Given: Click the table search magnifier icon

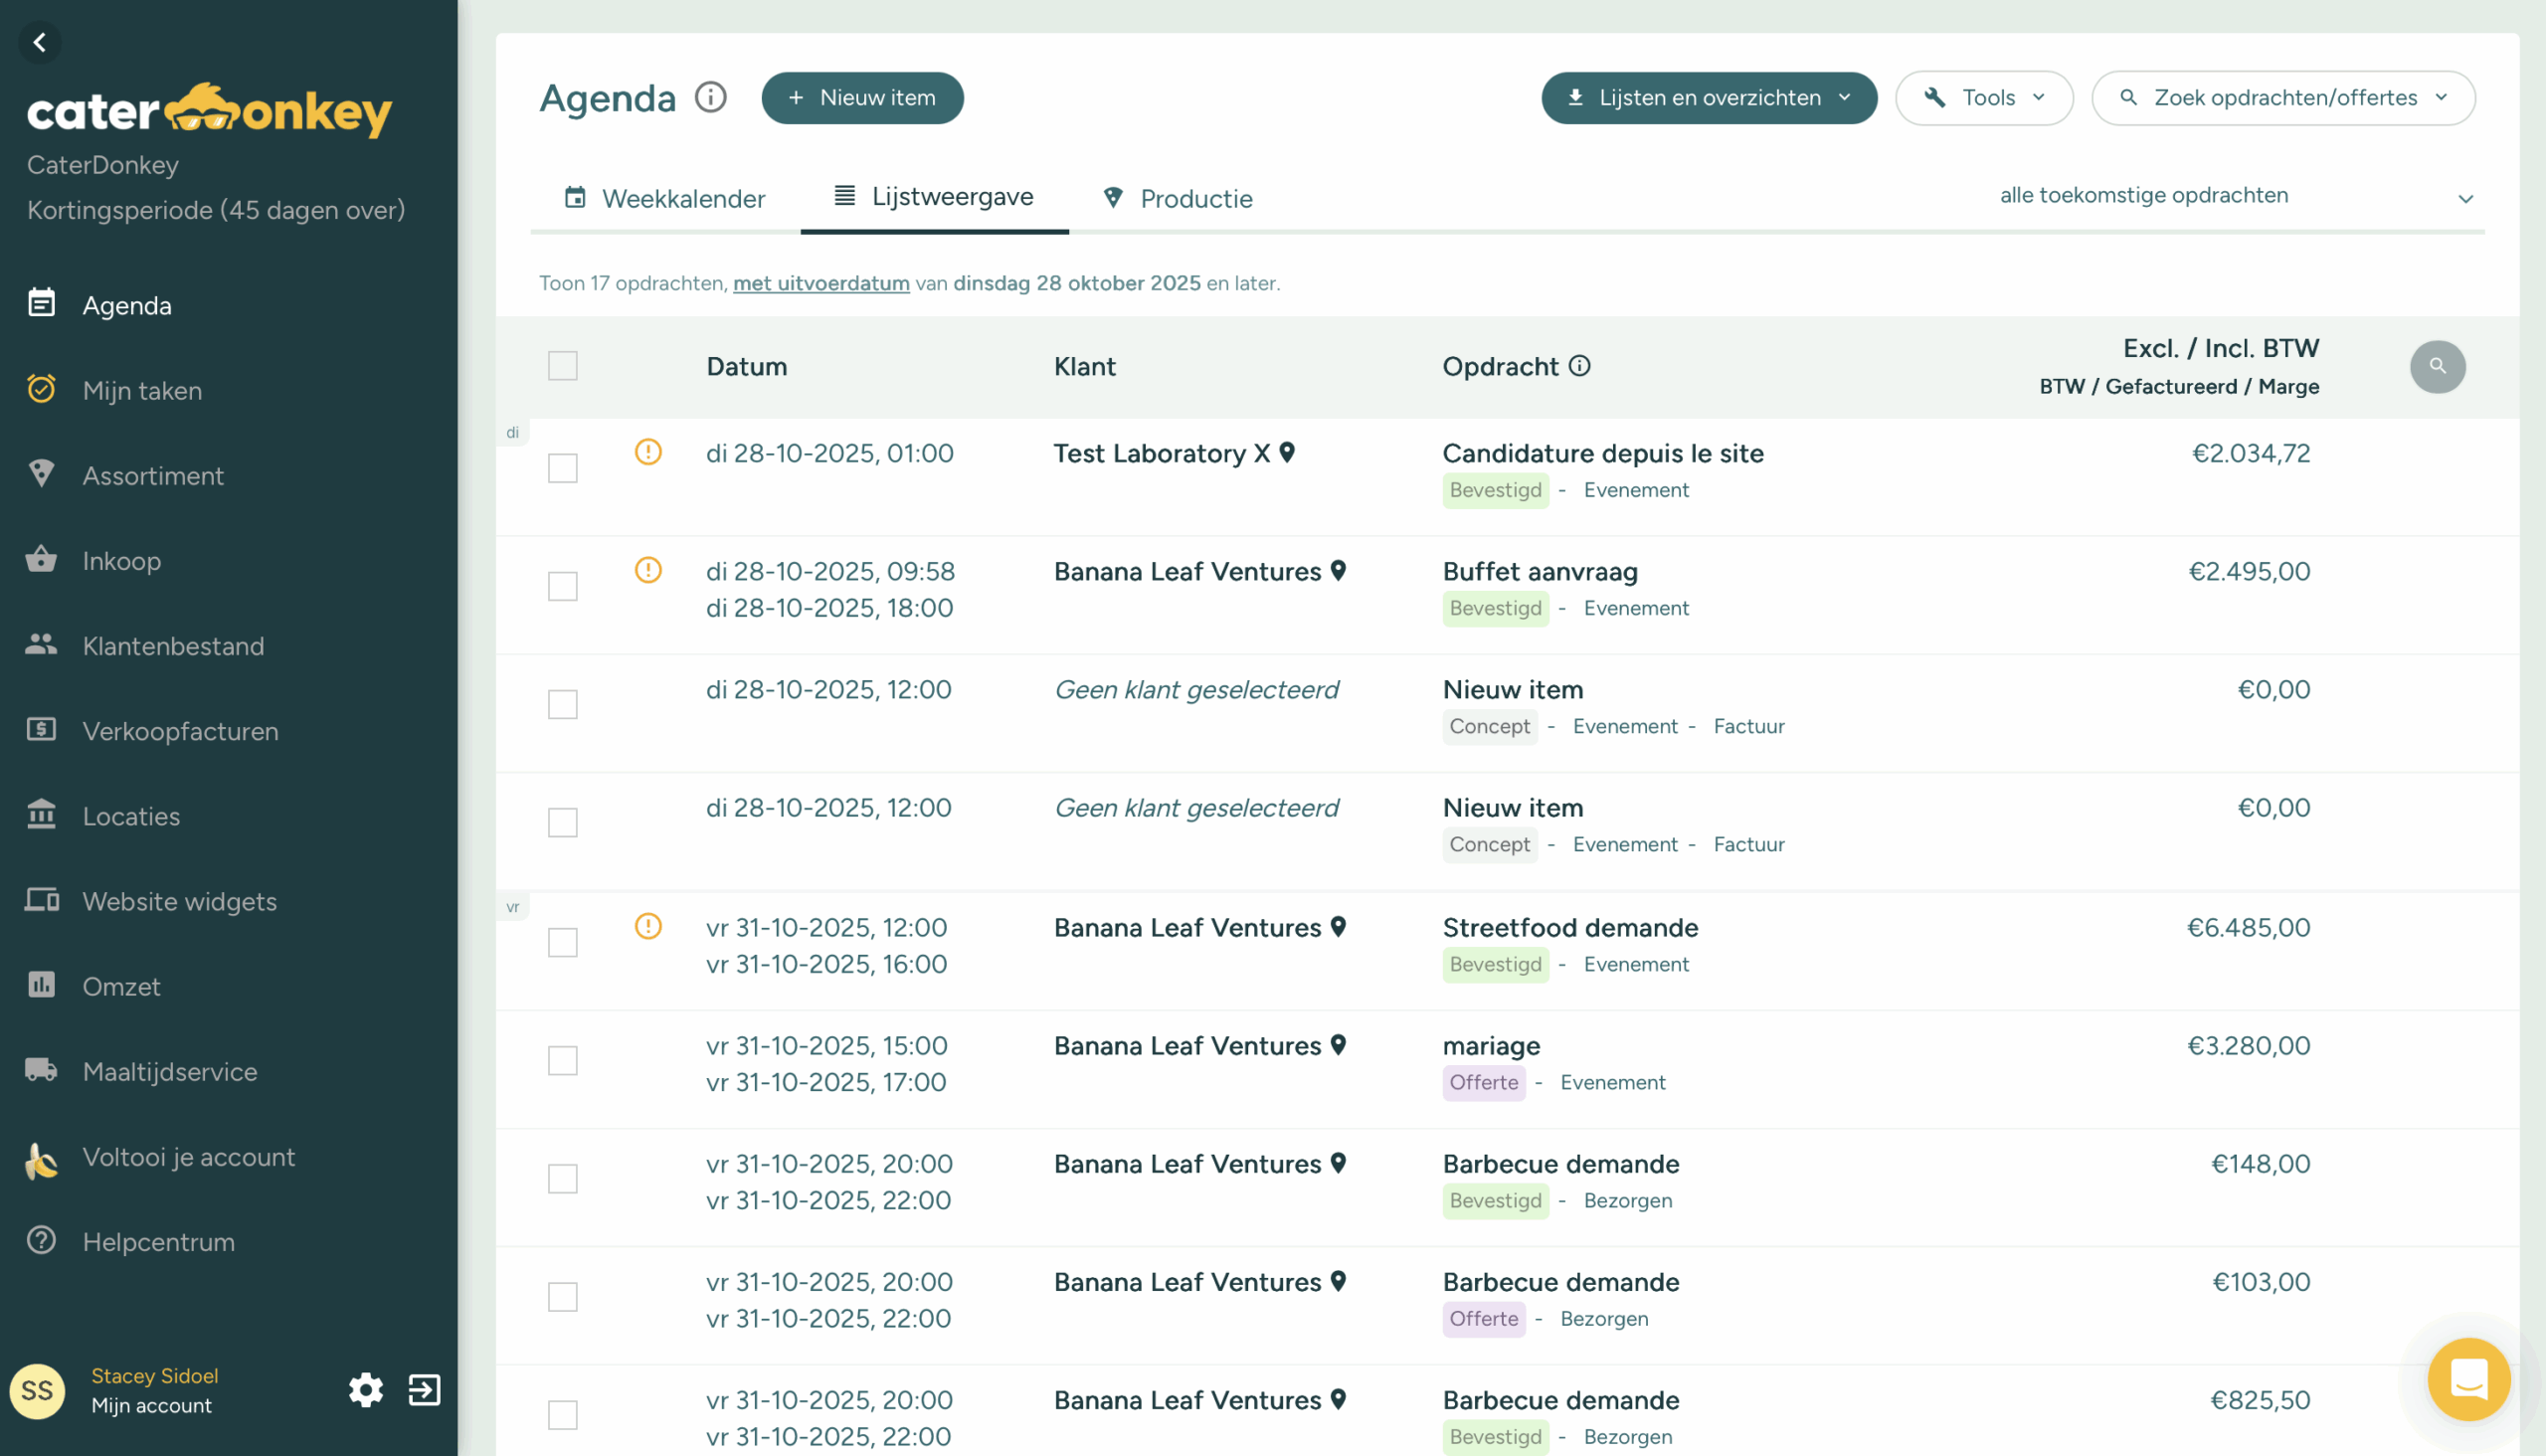Looking at the screenshot, I should pyautogui.click(x=2437, y=366).
